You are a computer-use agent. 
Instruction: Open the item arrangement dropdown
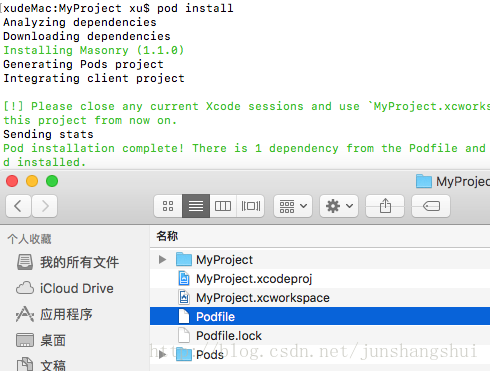pos(293,206)
